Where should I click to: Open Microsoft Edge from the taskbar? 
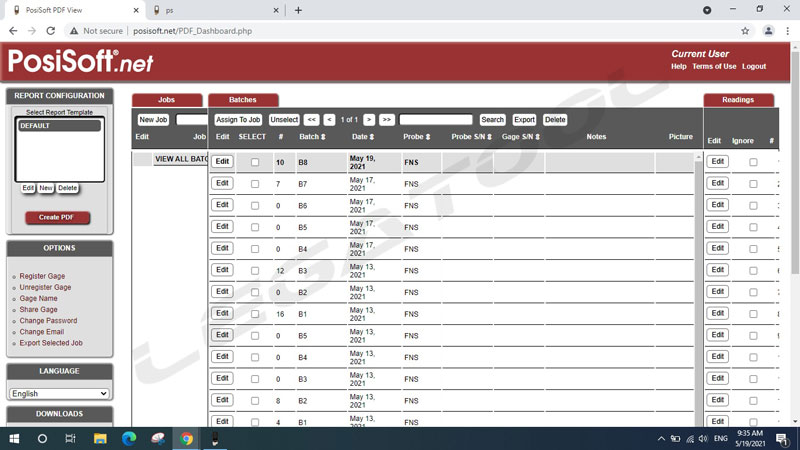pos(128,438)
